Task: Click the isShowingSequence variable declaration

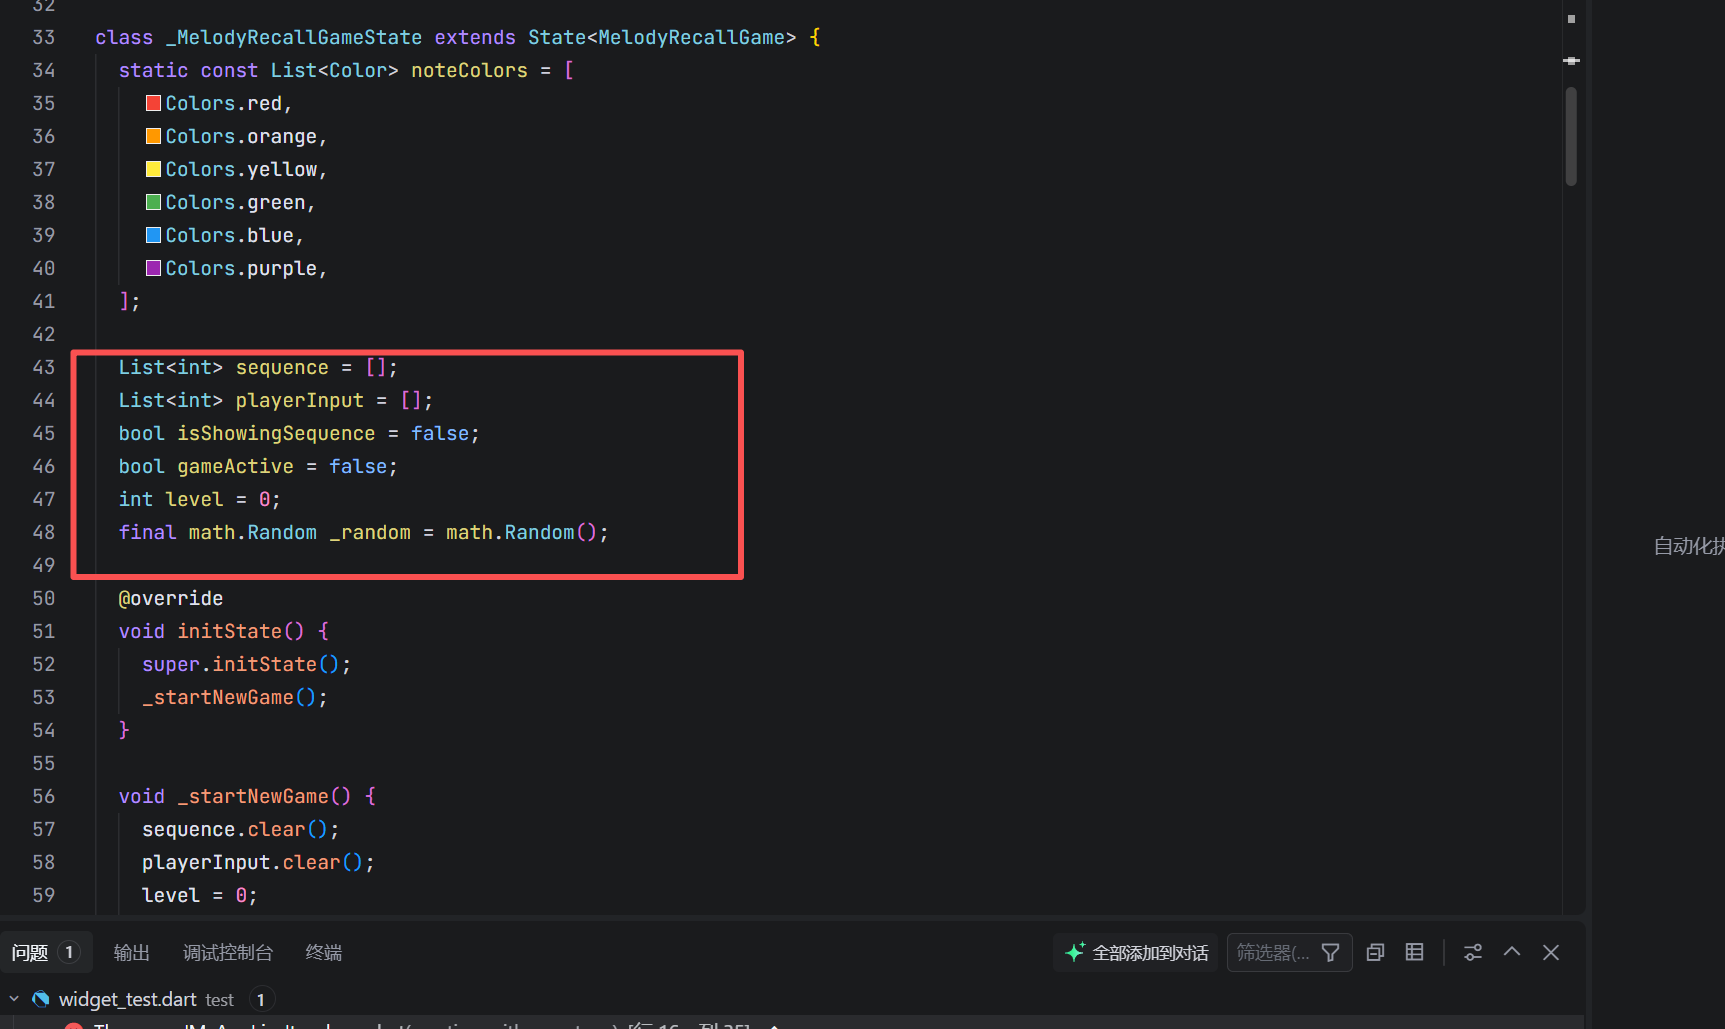Action: 276,433
